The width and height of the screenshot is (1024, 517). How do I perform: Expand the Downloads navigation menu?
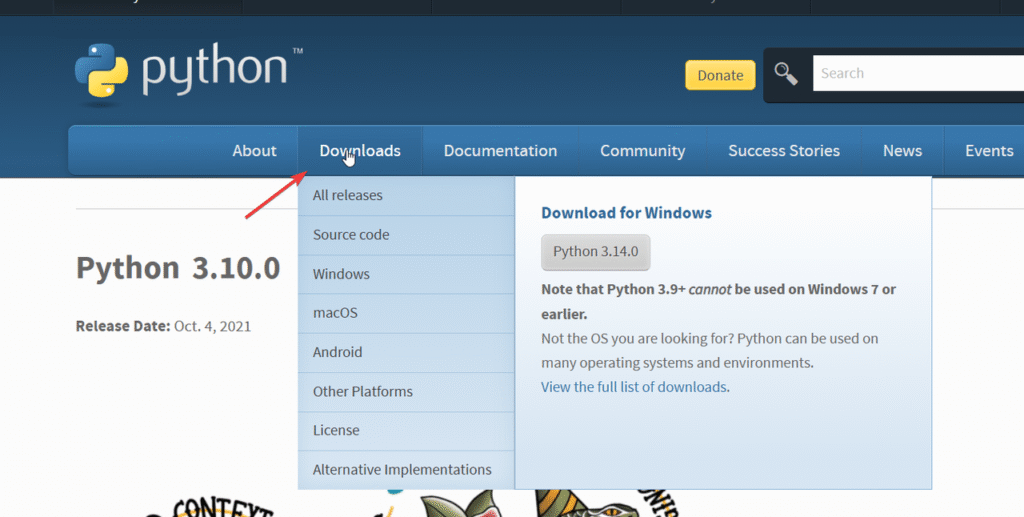pos(360,151)
